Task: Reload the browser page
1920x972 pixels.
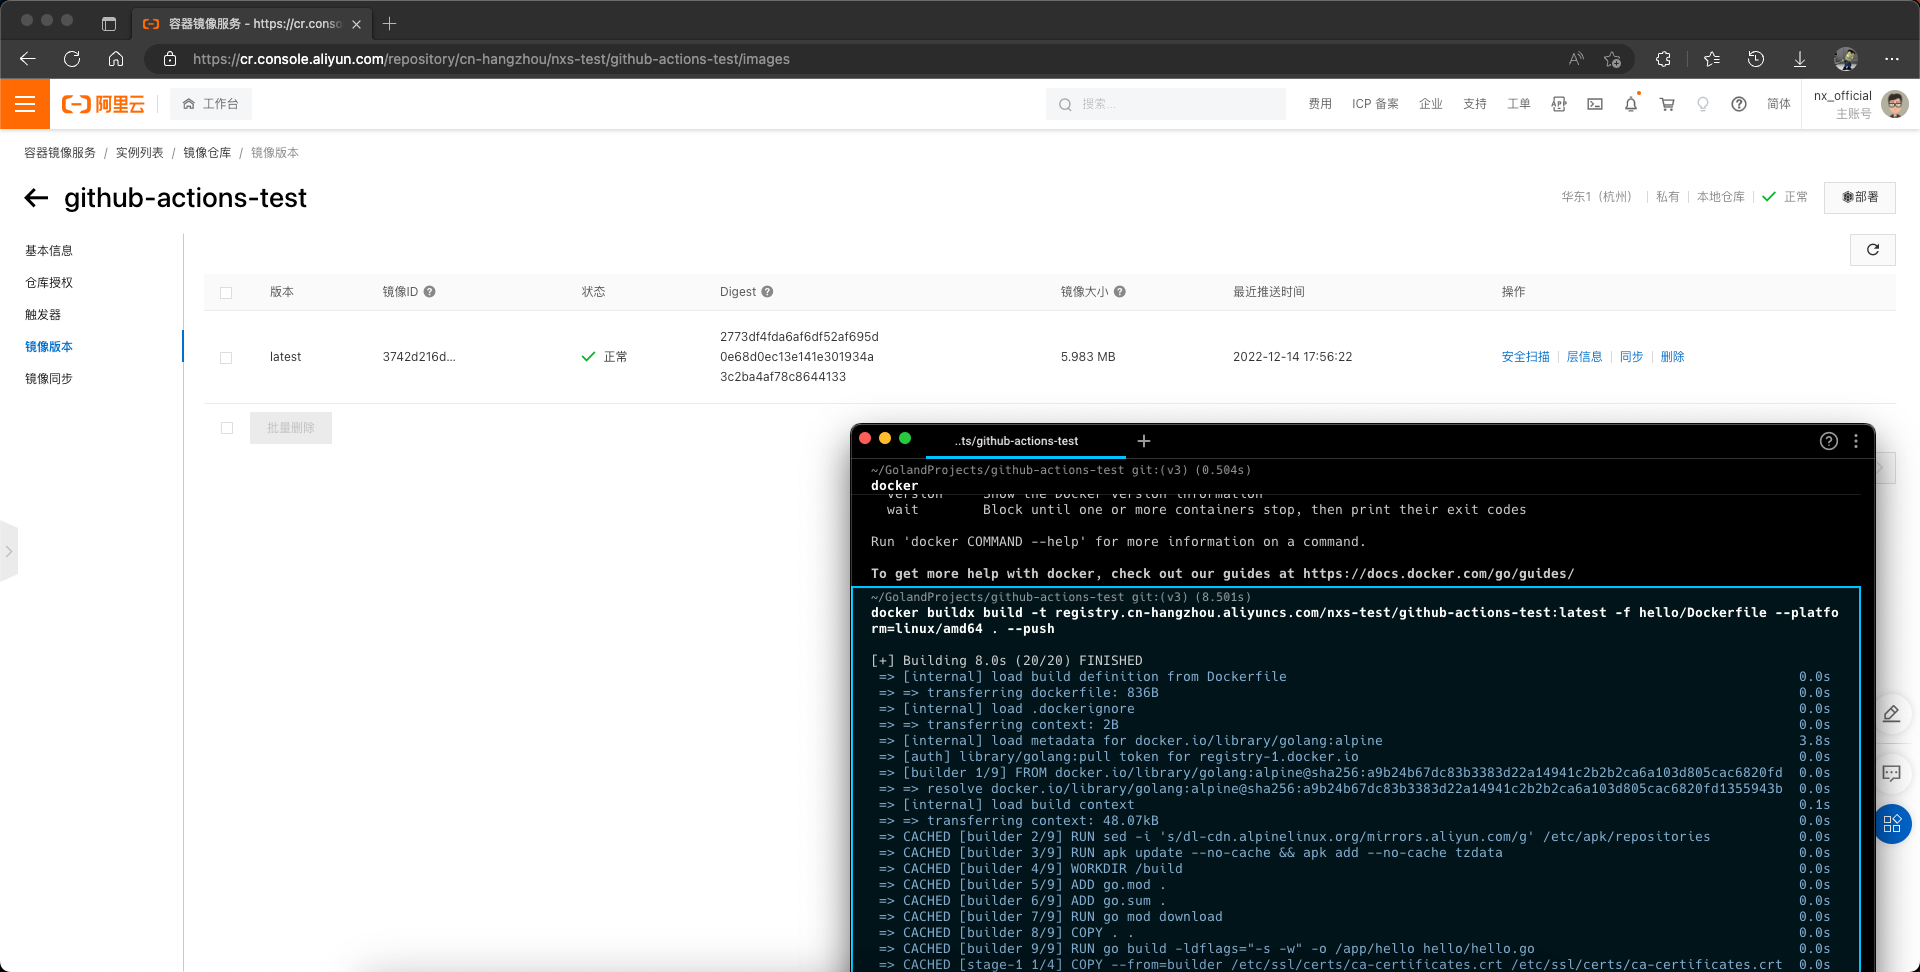Action: pos(72,59)
